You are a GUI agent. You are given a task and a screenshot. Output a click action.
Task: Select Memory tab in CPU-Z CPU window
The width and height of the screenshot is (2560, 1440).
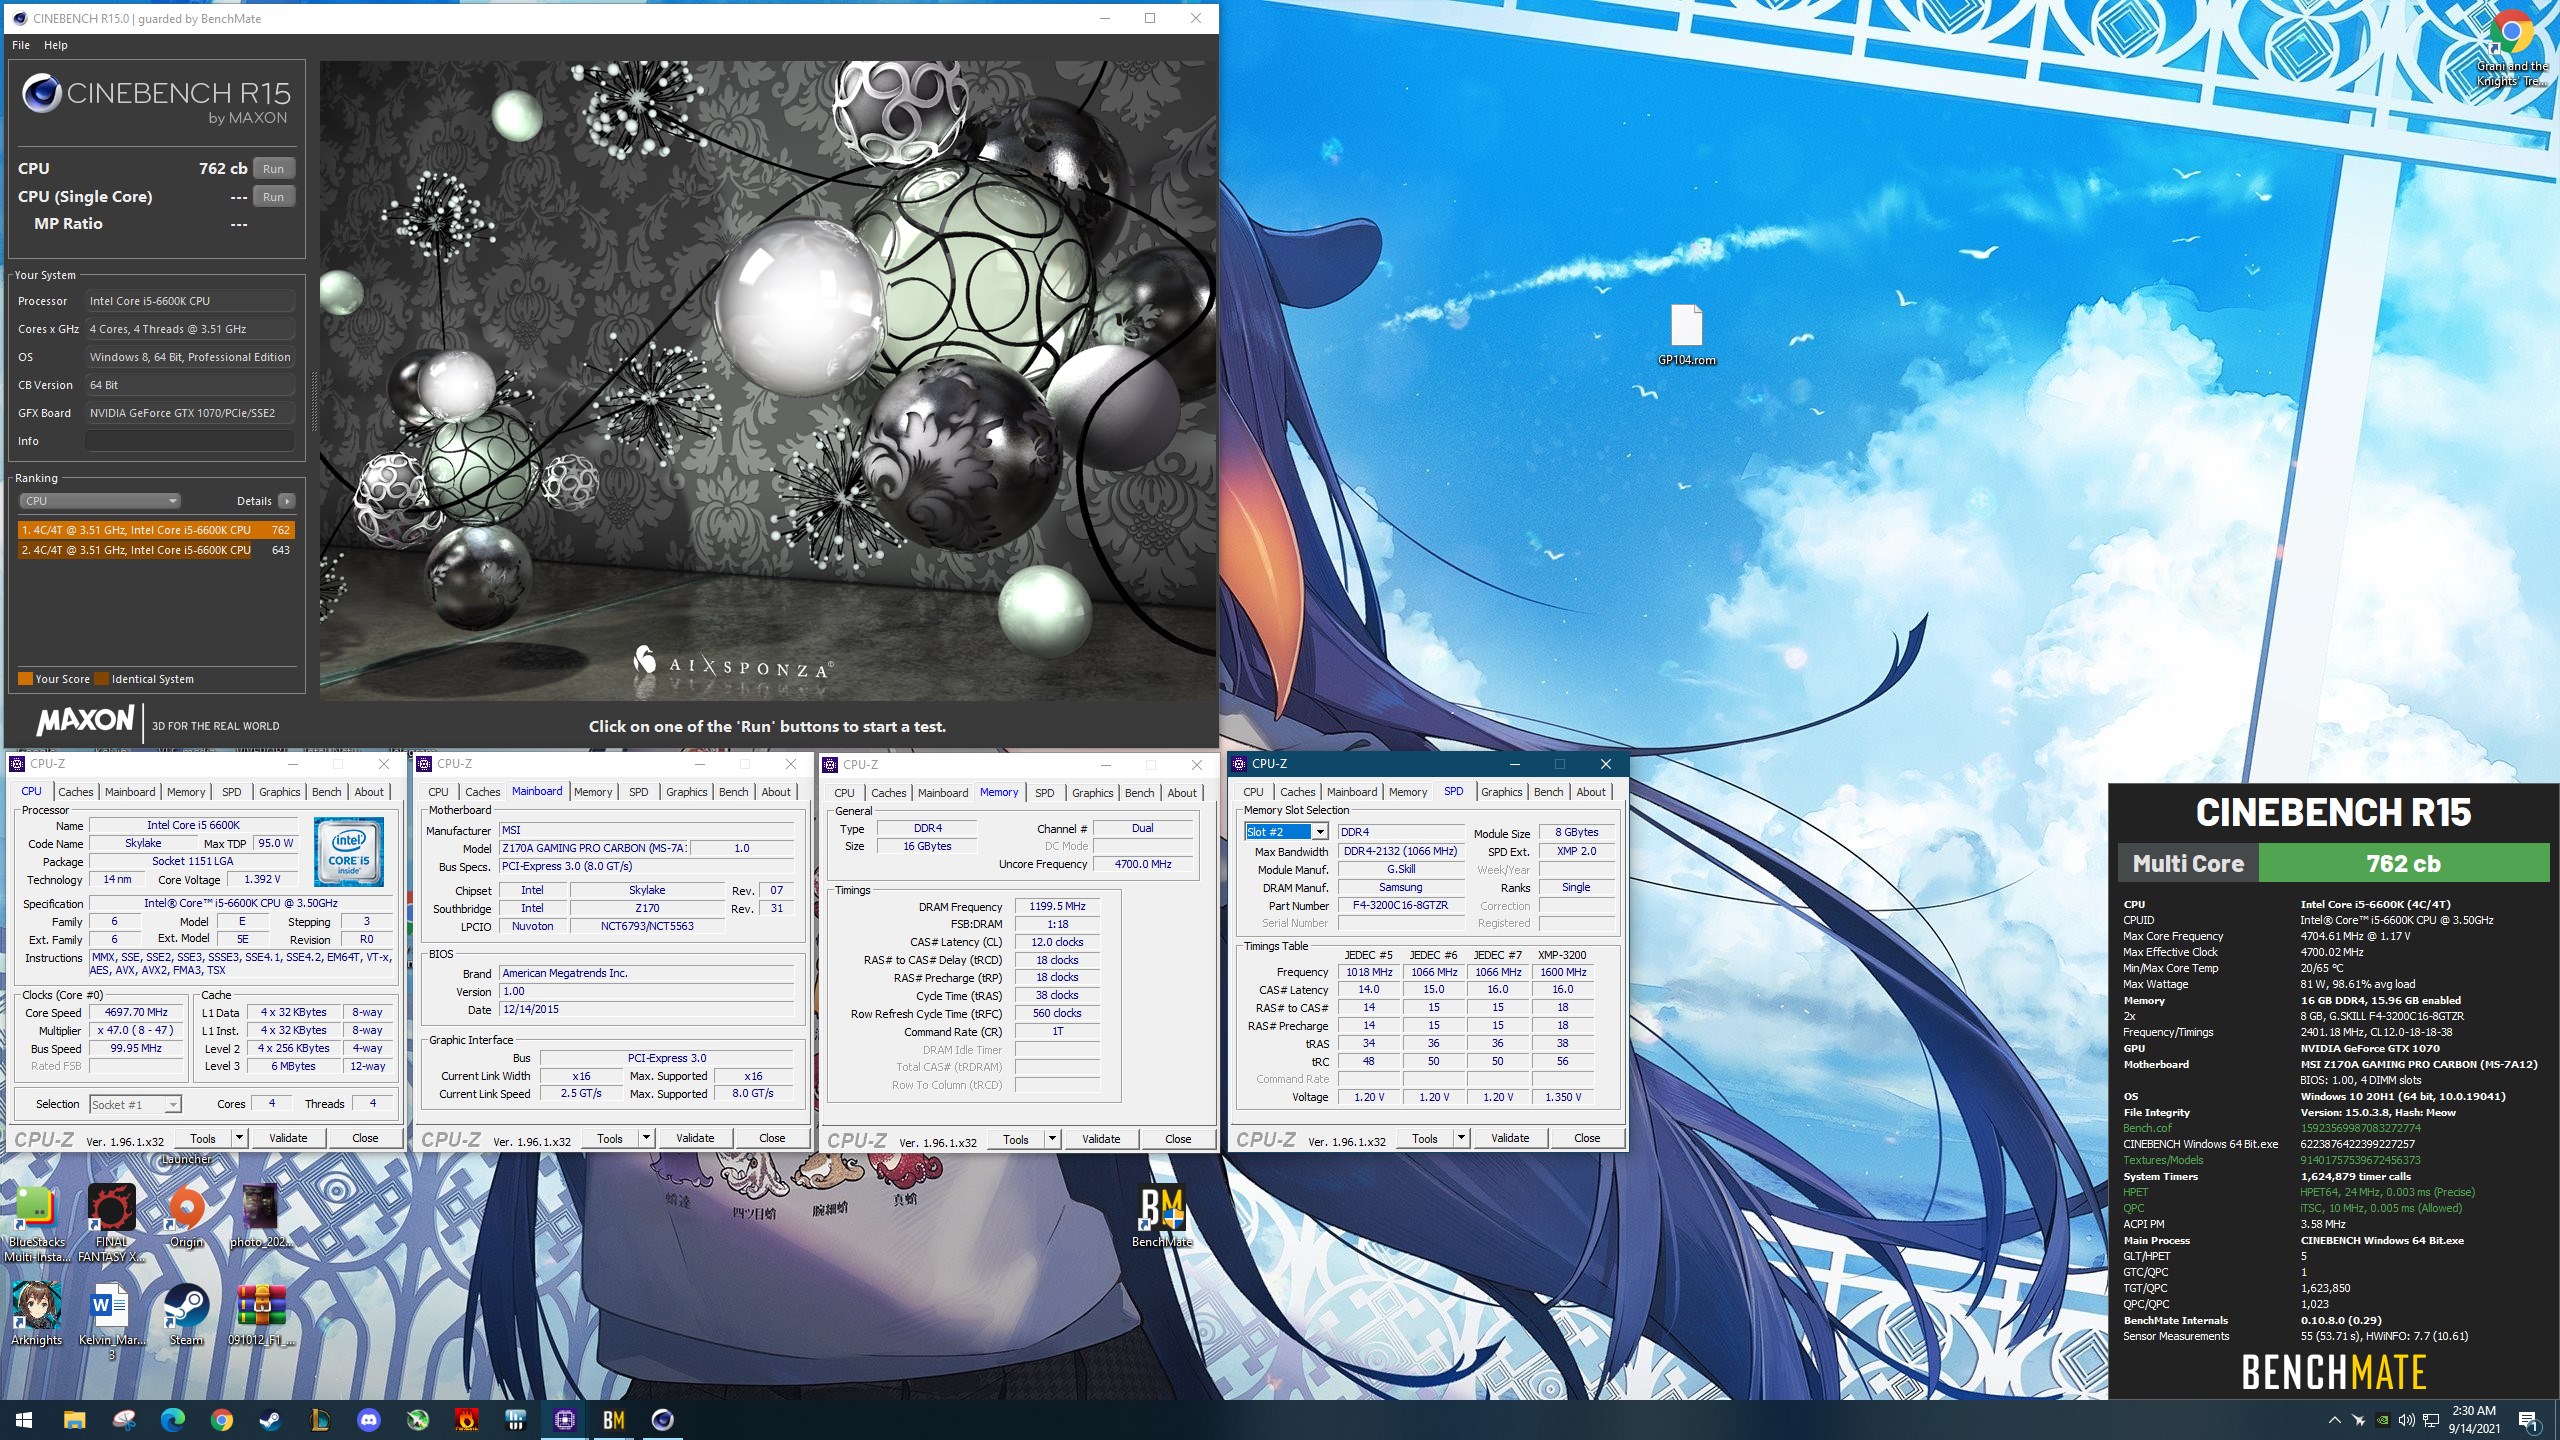(x=186, y=792)
